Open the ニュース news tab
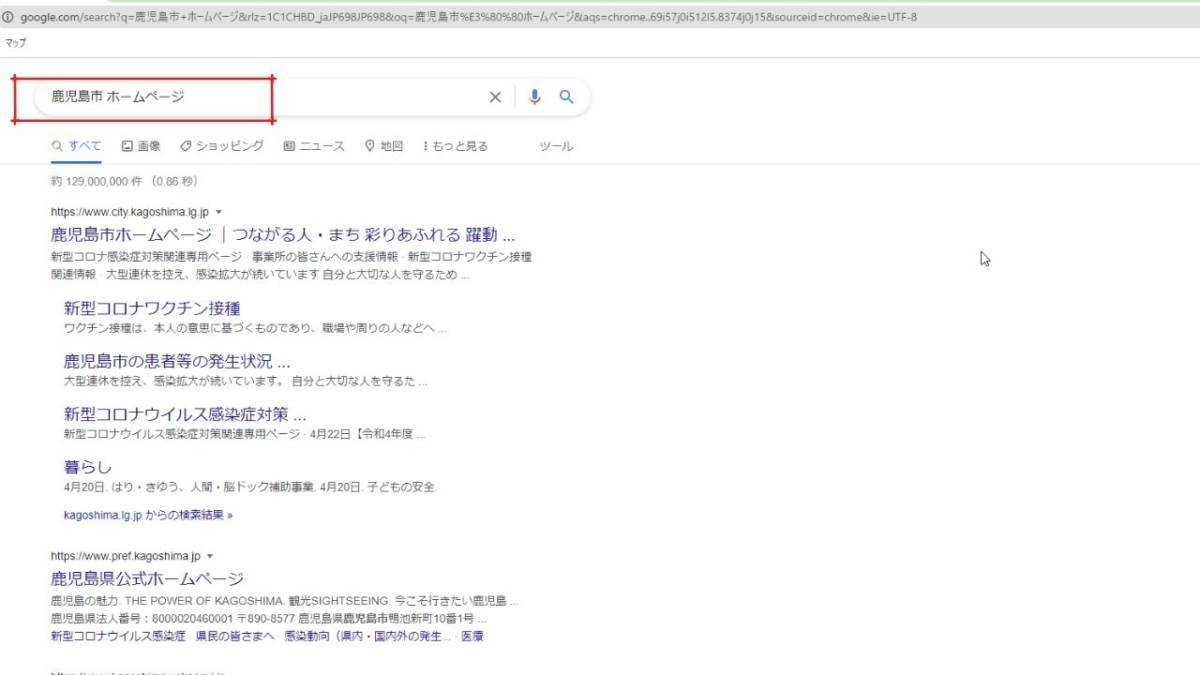This screenshot has height=675, width=1200. point(314,146)
